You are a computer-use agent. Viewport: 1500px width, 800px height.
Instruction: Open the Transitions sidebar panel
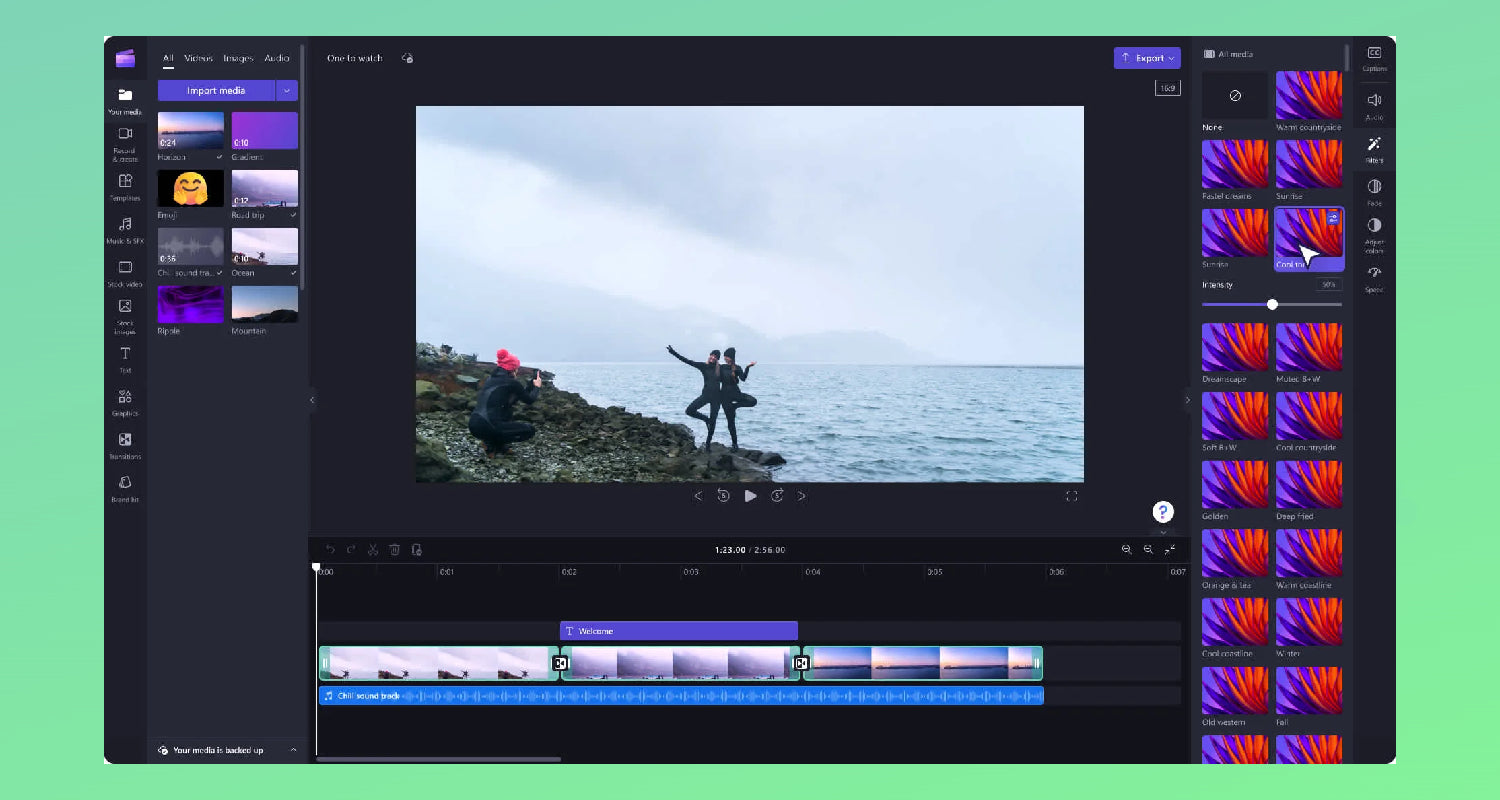125,444
